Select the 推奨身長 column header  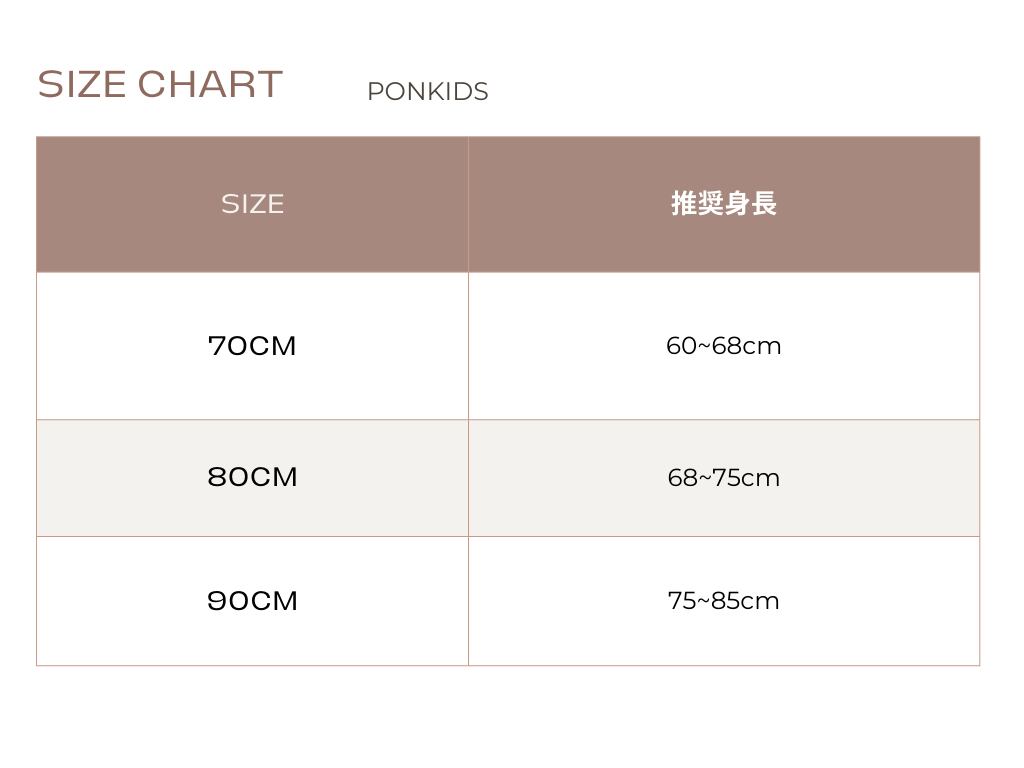pyautogui.click(x=723, y=204)
